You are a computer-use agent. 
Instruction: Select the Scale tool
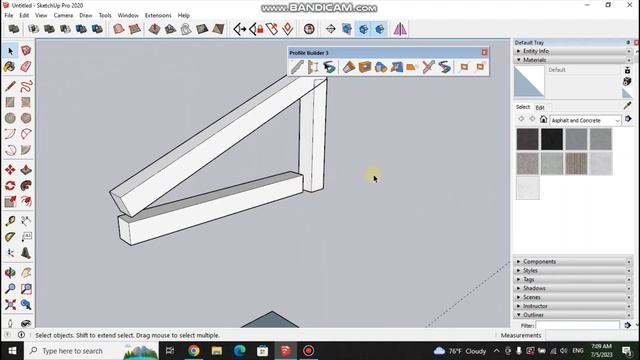pos(10,201)
